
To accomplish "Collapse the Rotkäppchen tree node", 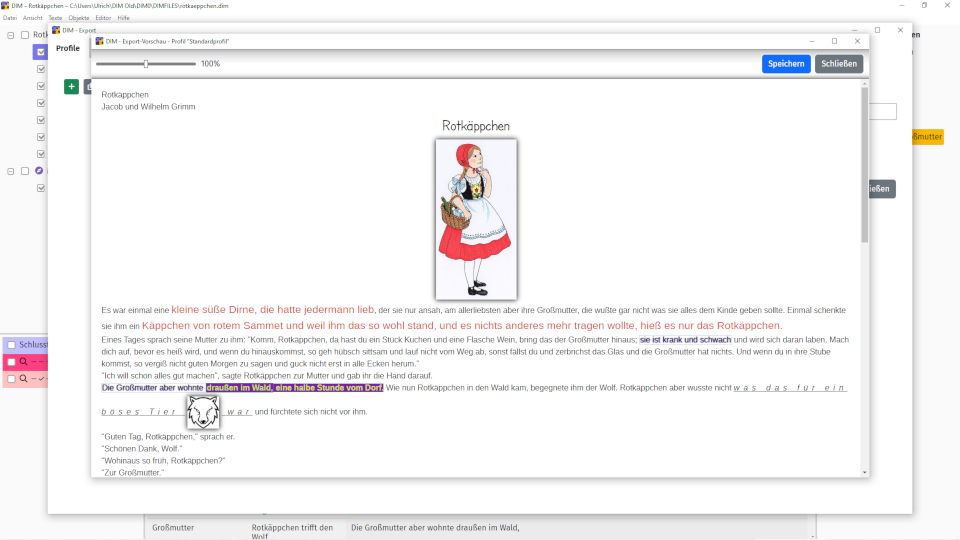I will [x=11, y=35].
